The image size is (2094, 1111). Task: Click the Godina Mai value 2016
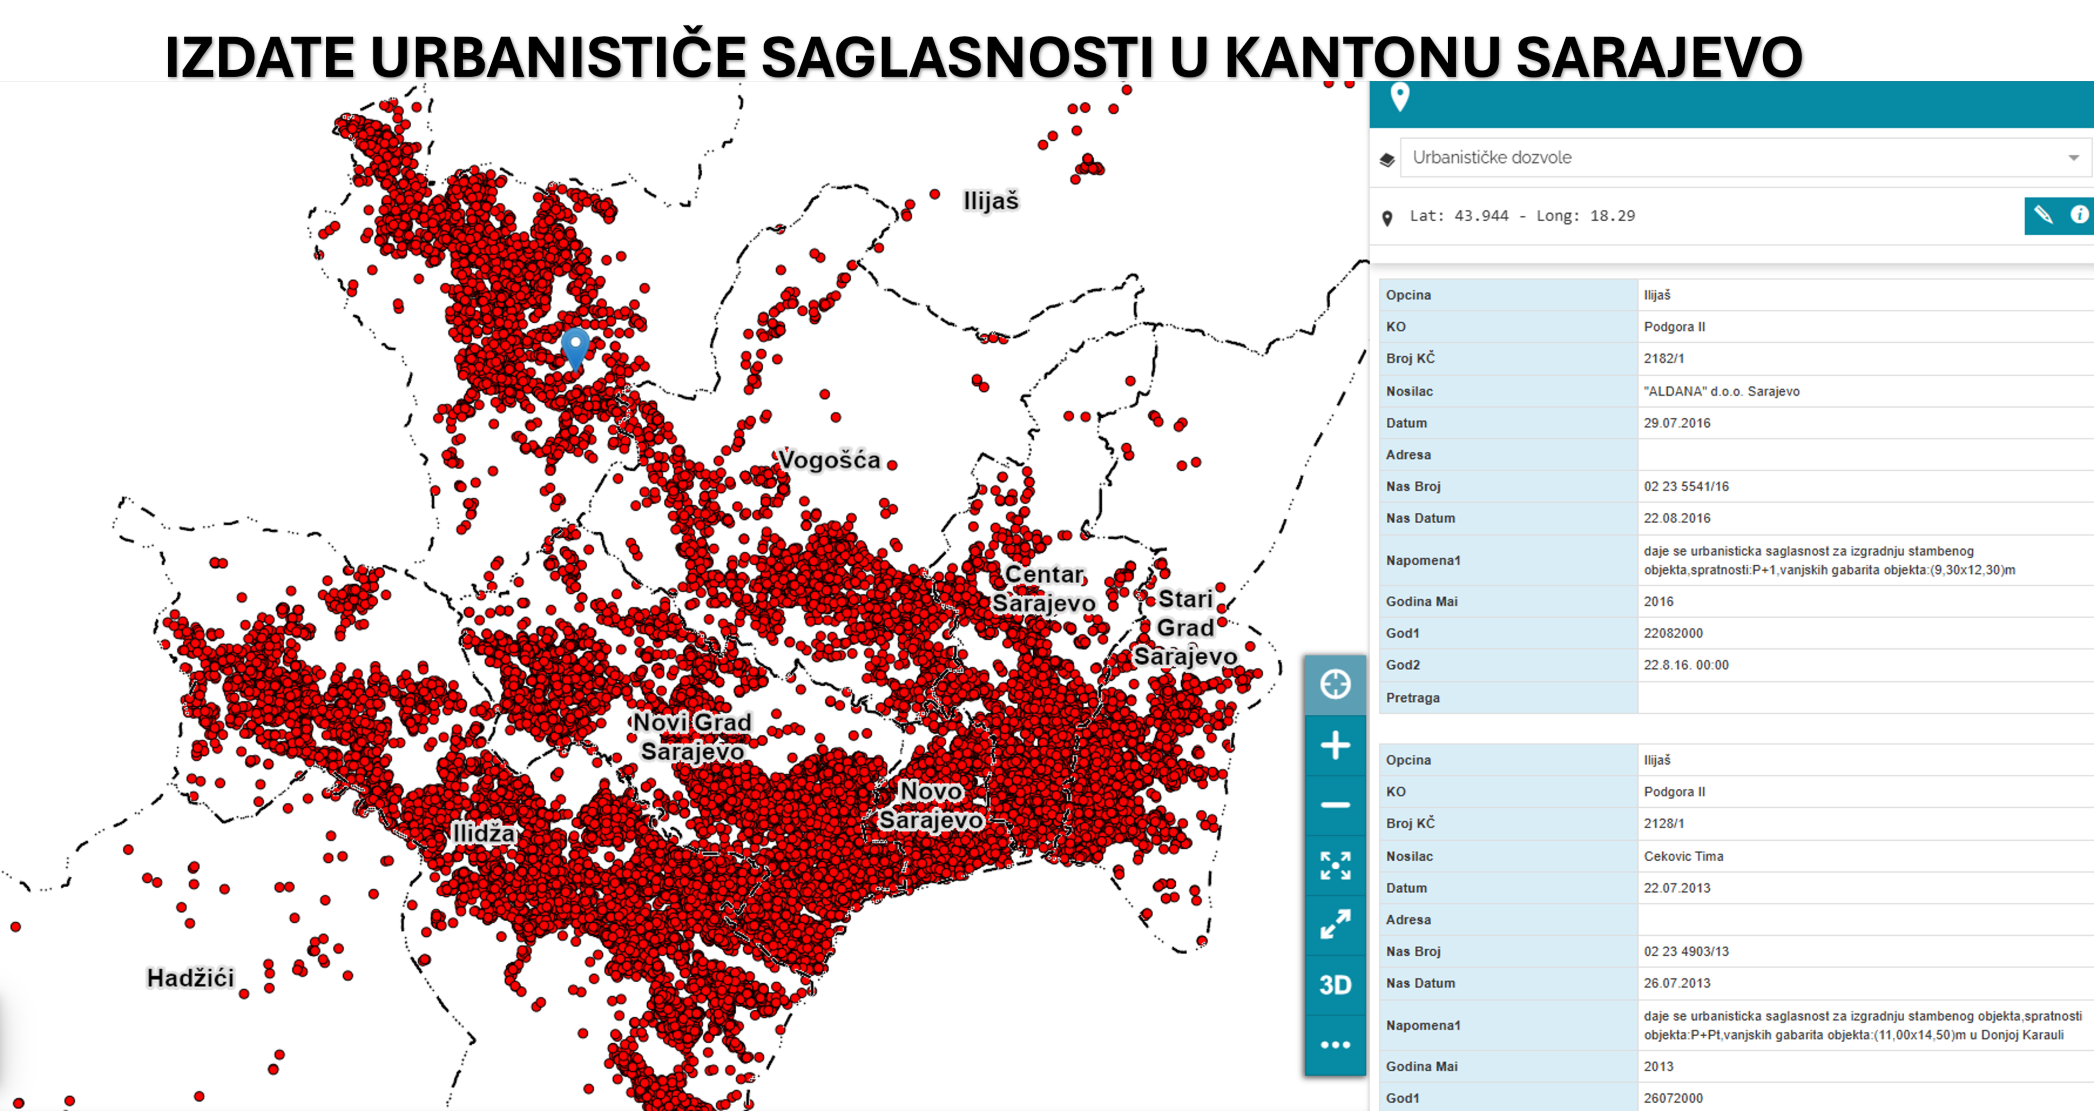coord(1658,601)
